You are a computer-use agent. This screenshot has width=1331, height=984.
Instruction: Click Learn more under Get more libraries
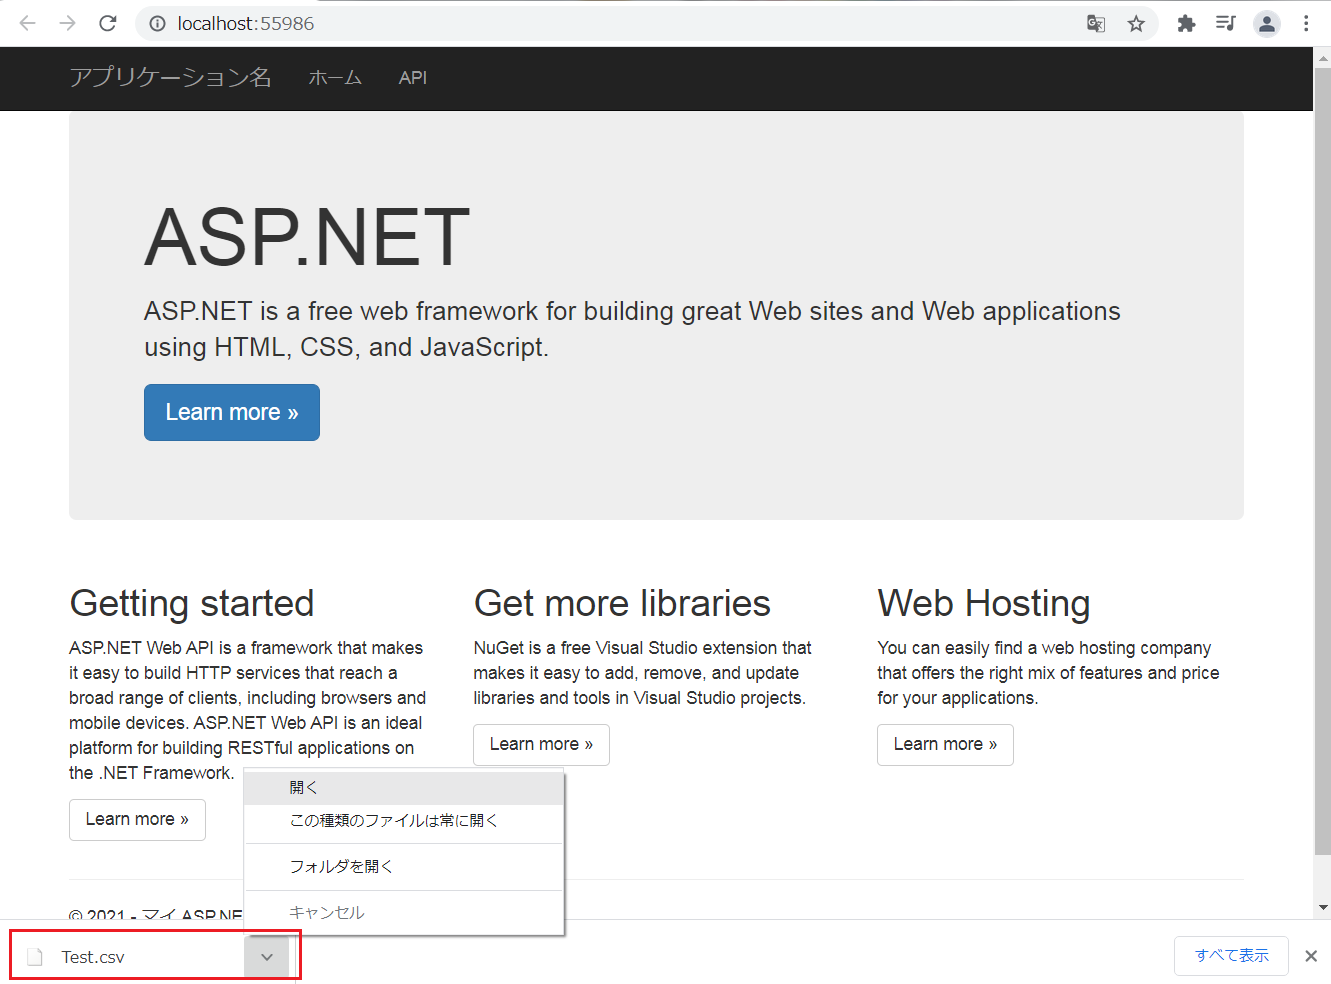[541, 745]
